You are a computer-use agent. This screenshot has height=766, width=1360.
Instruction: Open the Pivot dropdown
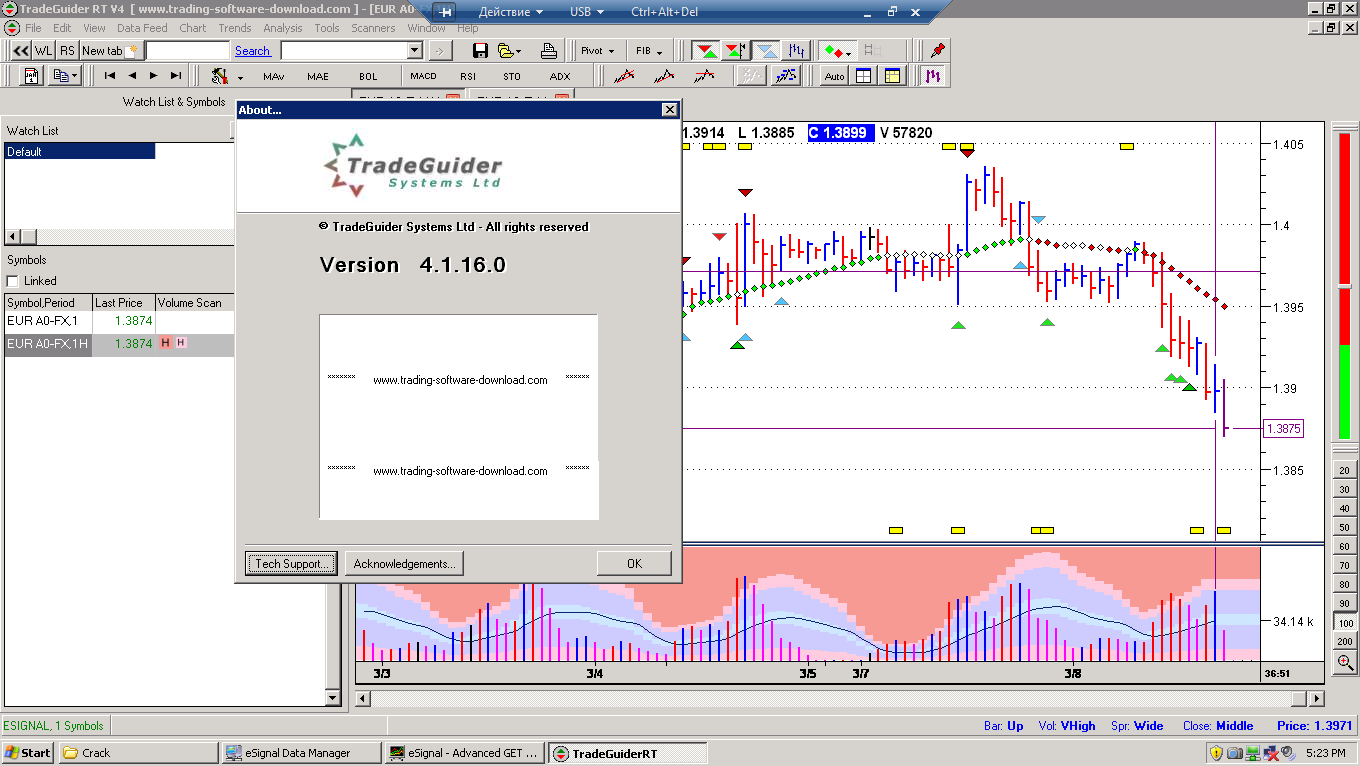pyautogui.click(x=598, y=51)
